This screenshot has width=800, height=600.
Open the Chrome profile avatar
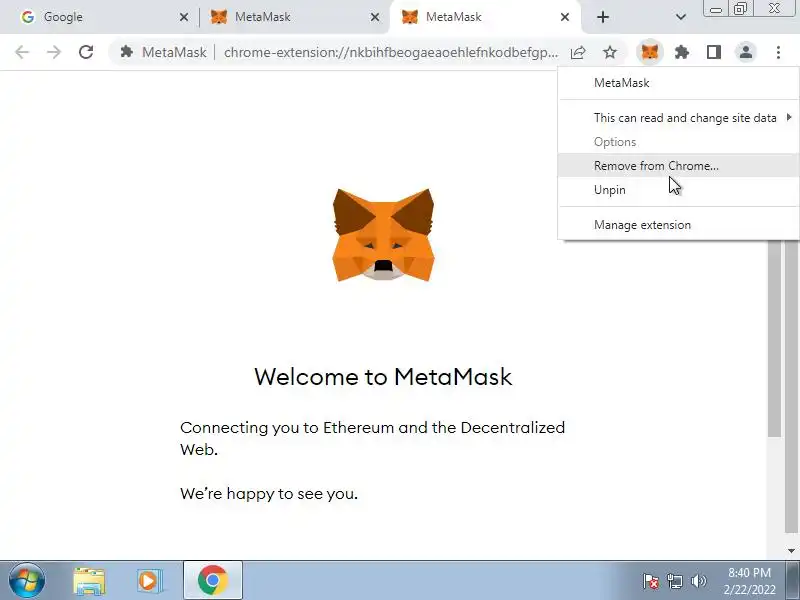746,52
